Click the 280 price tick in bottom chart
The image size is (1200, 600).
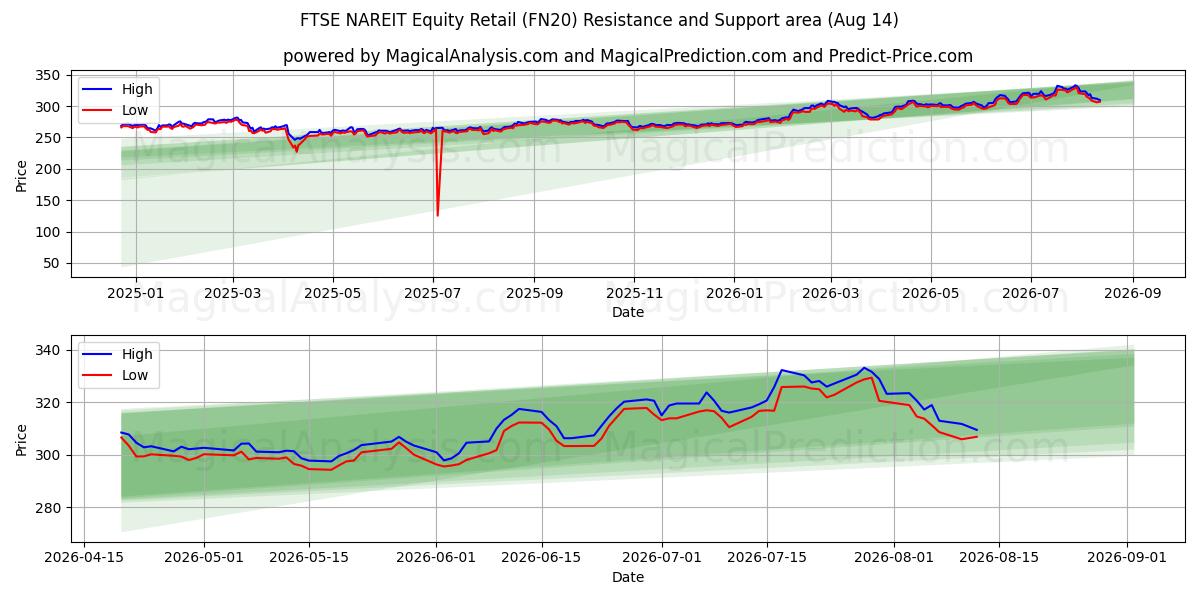coord(50,508)
